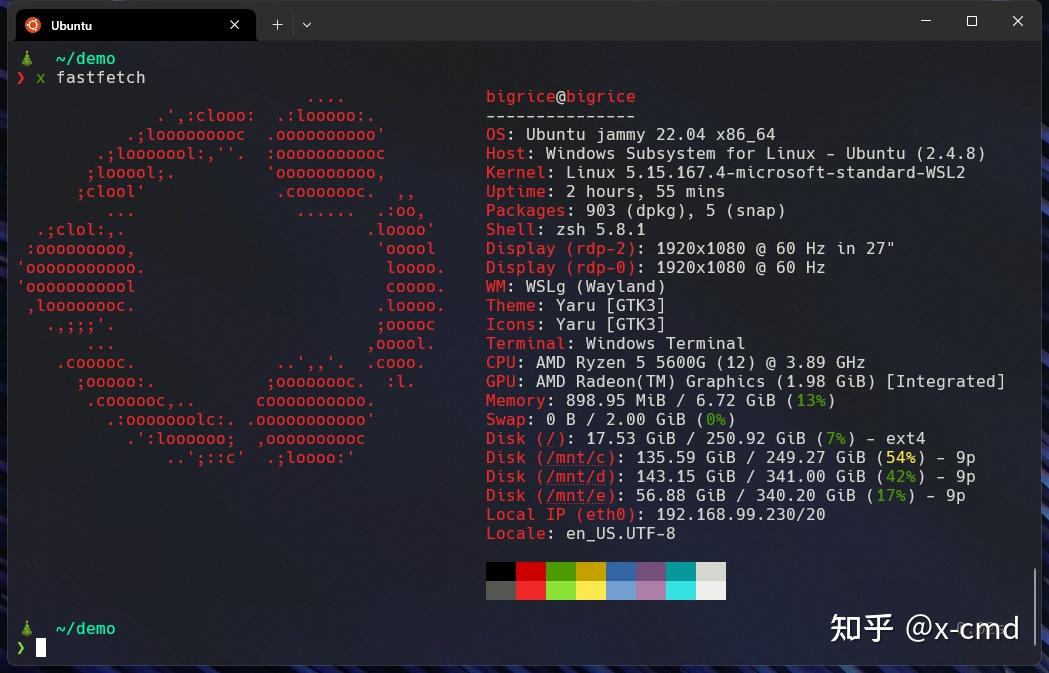
Task: Click the bright green color block
Action: click(x=561, y=590)
